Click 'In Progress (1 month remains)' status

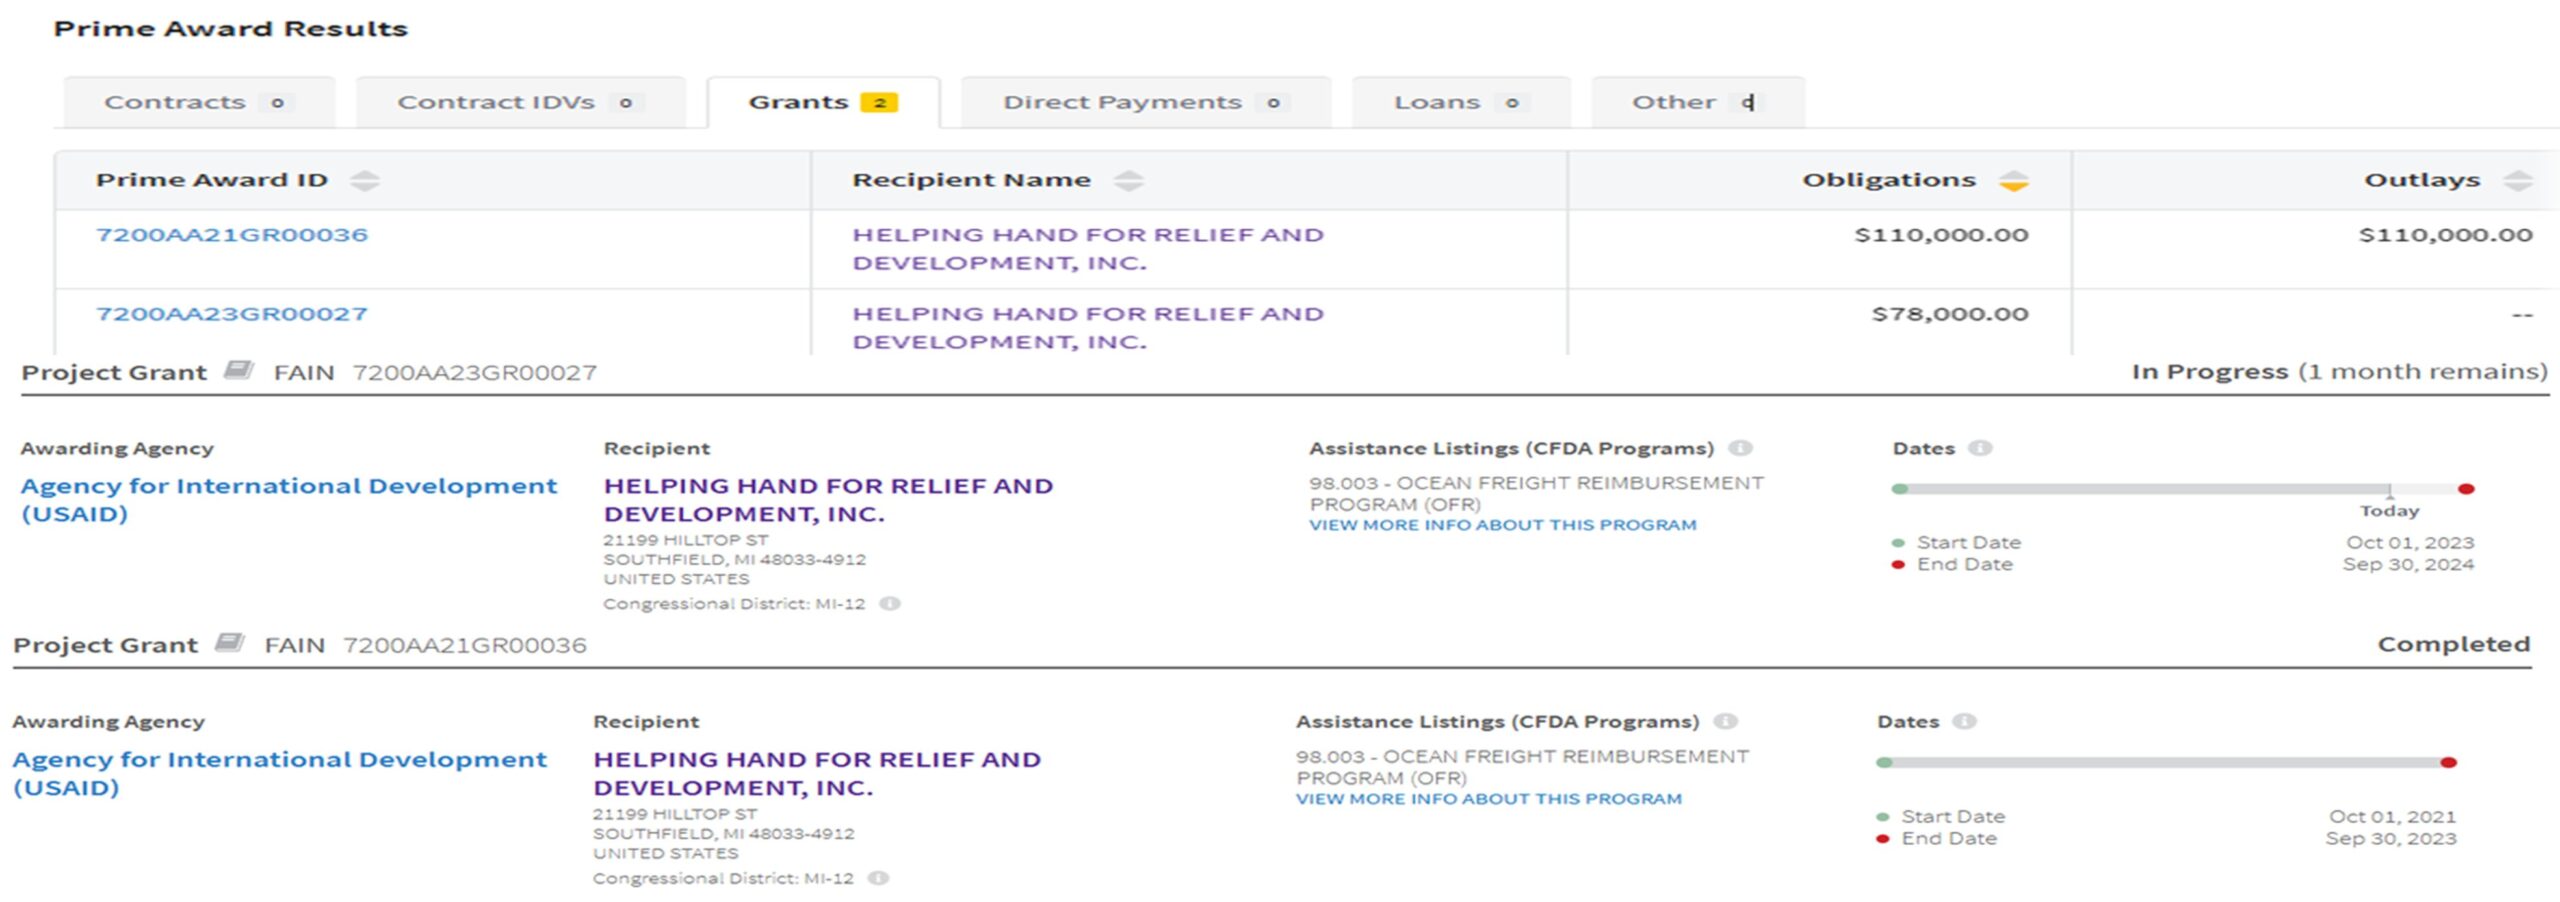click(x=2340, y=372)
